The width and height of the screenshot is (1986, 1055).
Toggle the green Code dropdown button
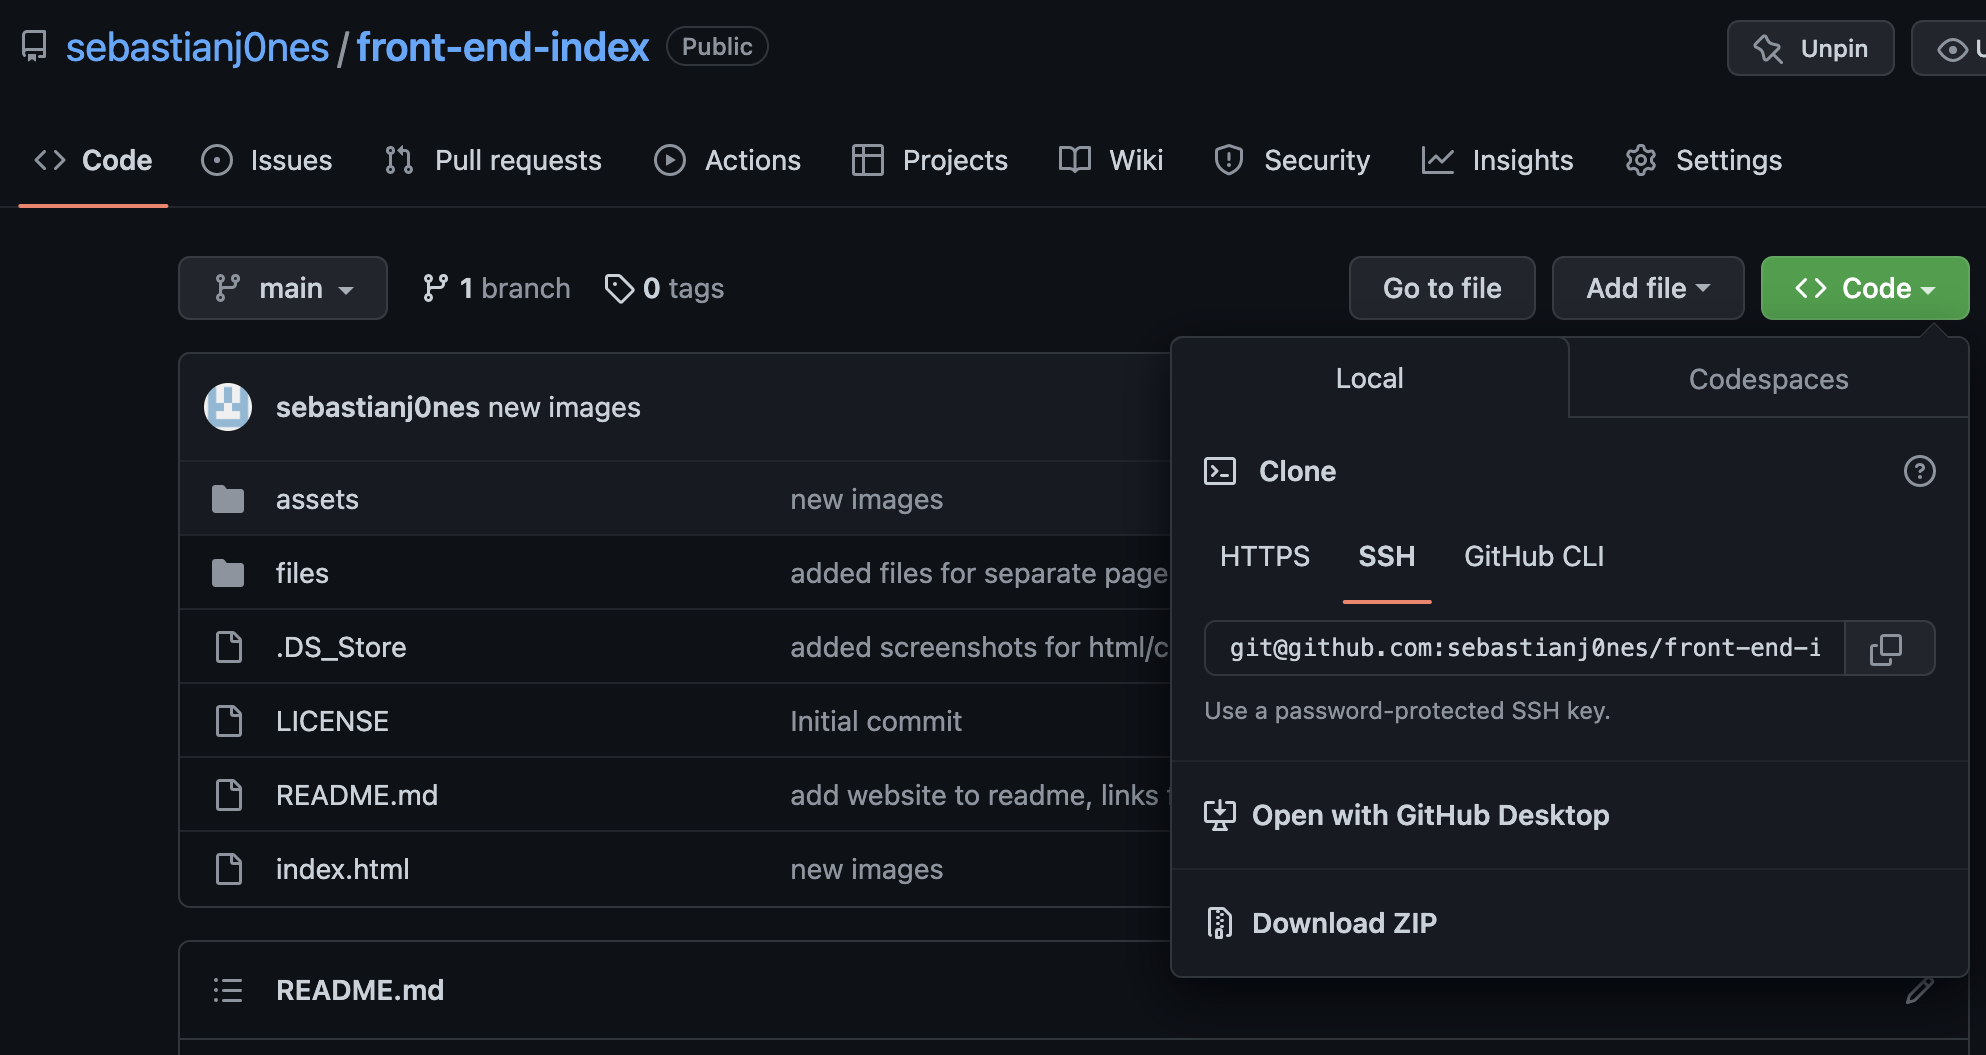tap(1865, 288)
